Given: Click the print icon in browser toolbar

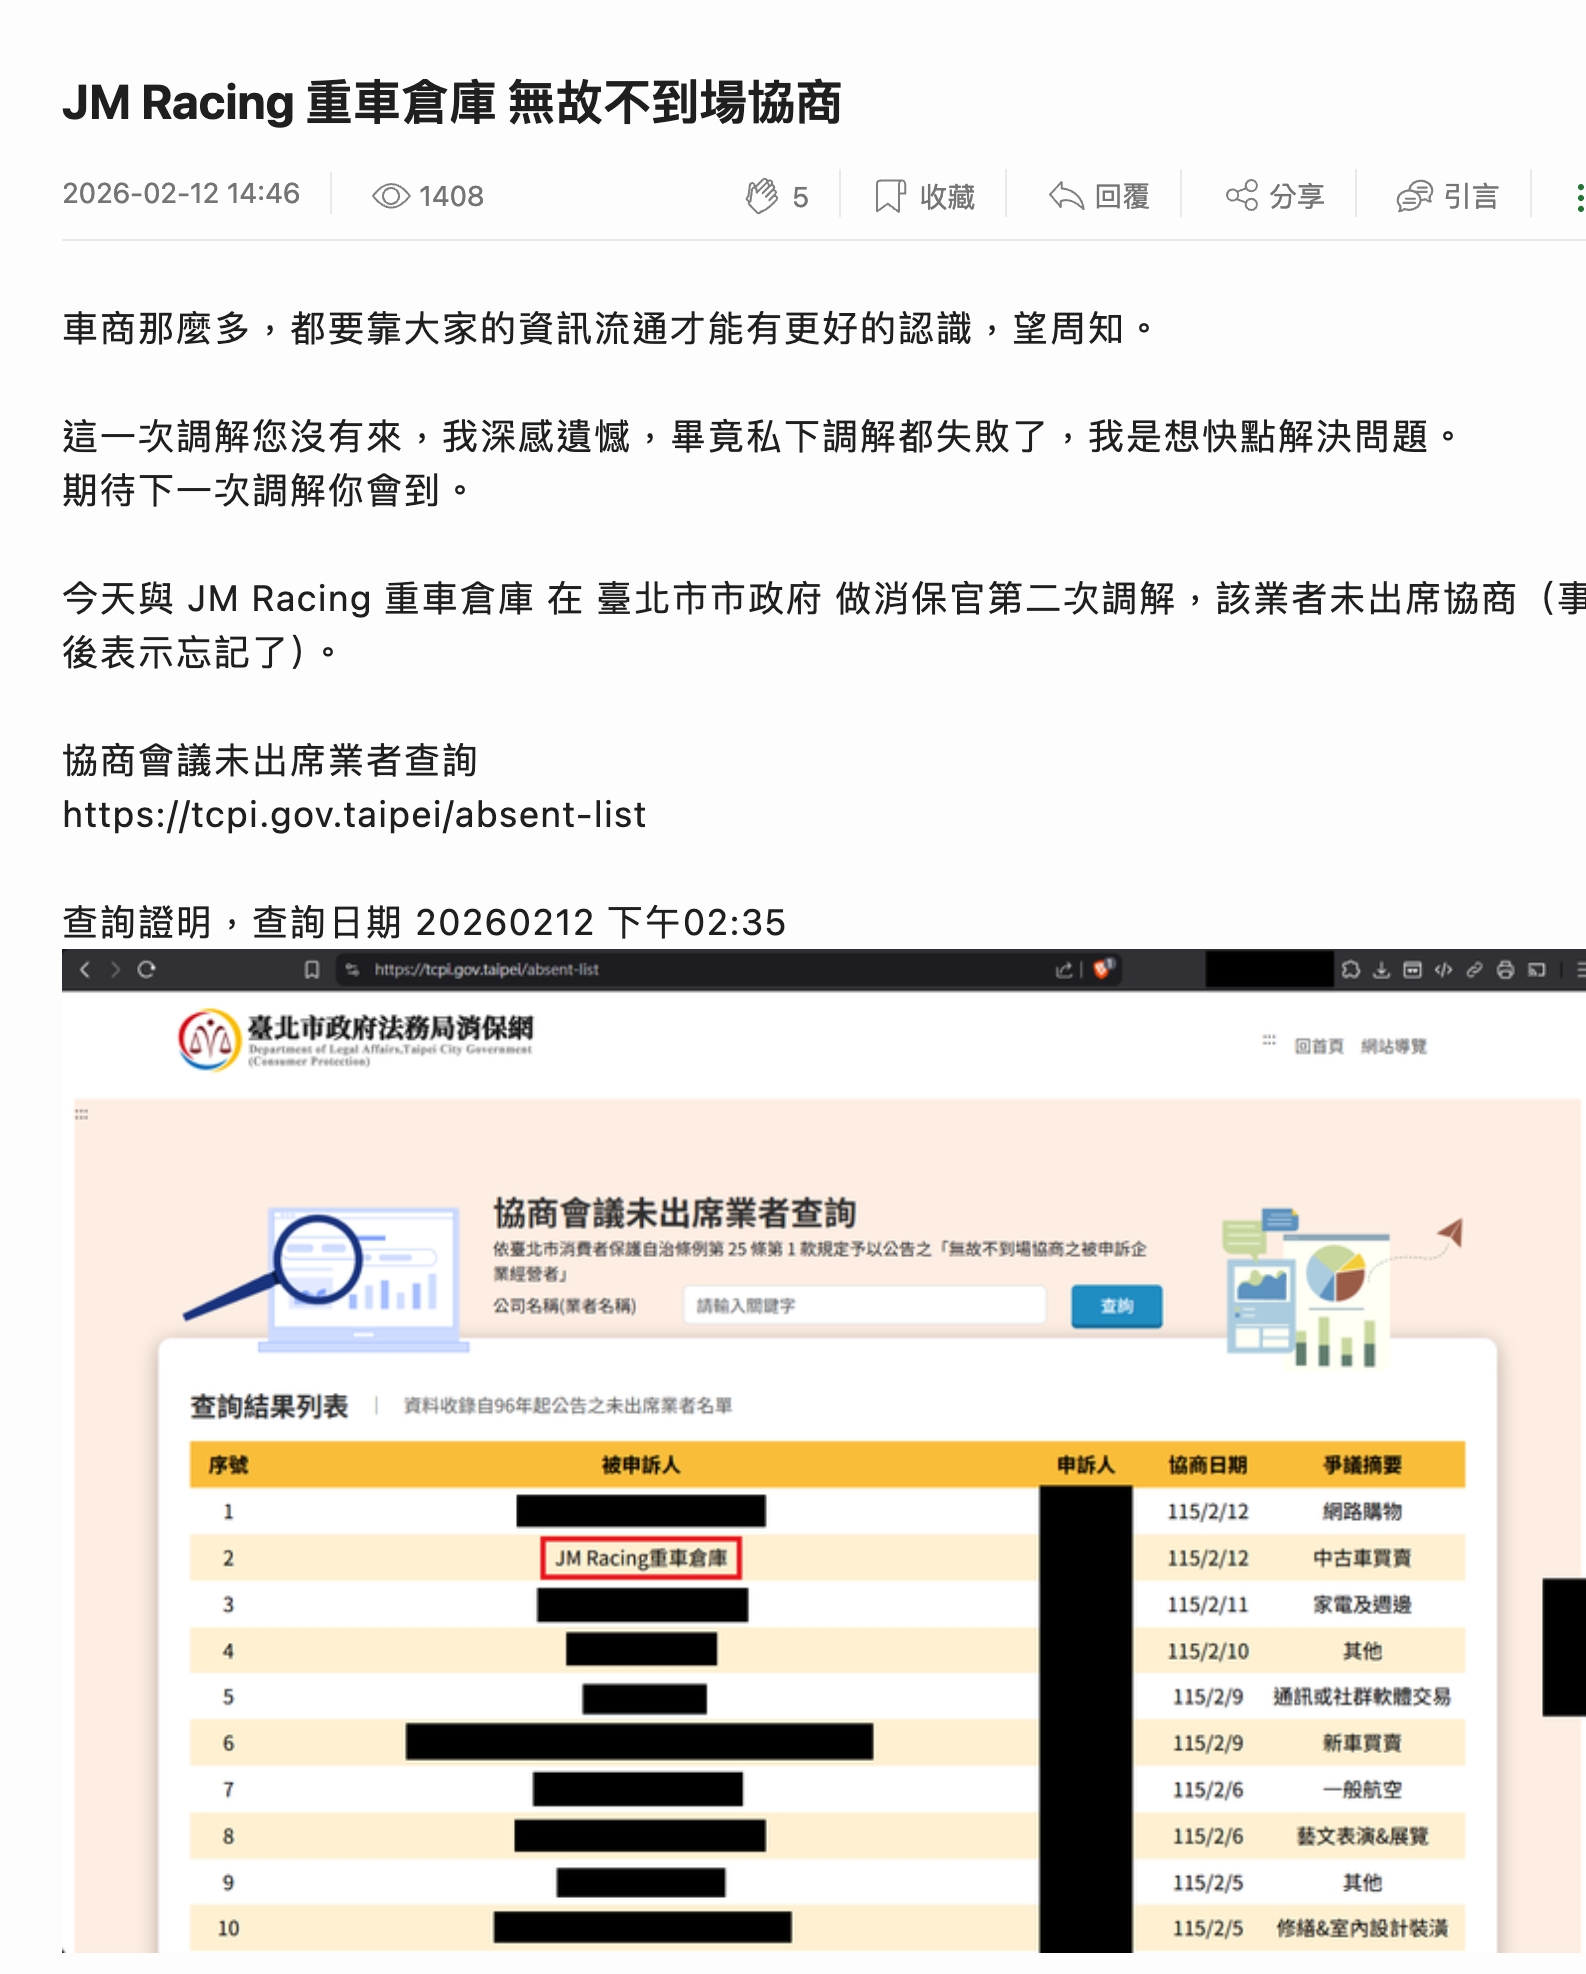Looking at the screenshot, I should click(1505, 969).
